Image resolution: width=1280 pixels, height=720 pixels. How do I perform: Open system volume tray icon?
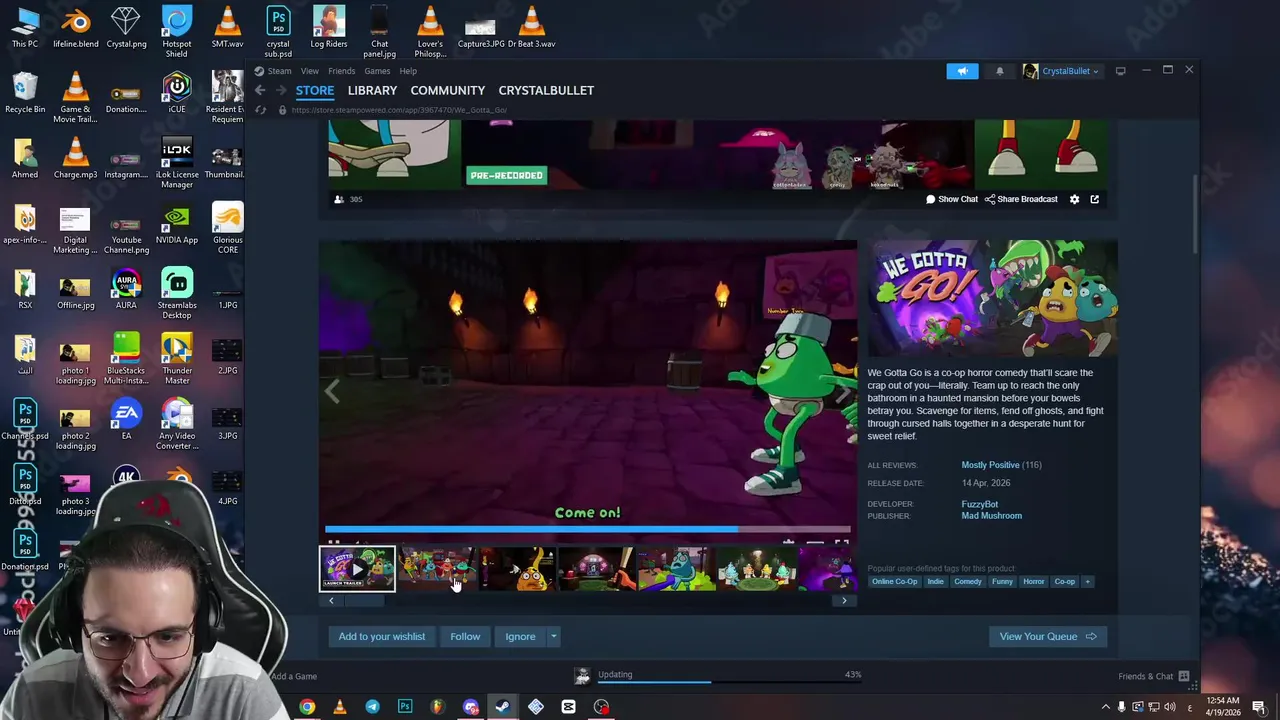[1169, 707]
